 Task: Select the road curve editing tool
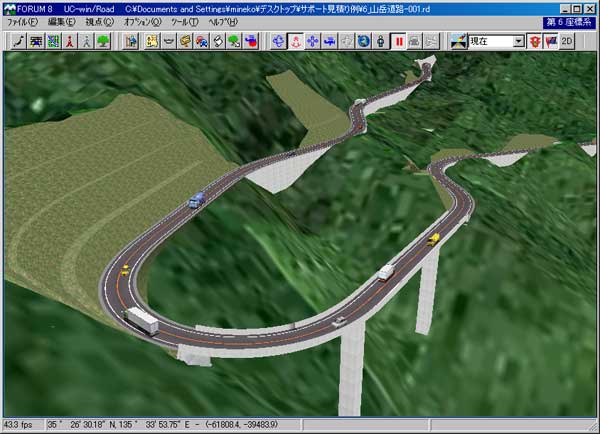(17, 41)
